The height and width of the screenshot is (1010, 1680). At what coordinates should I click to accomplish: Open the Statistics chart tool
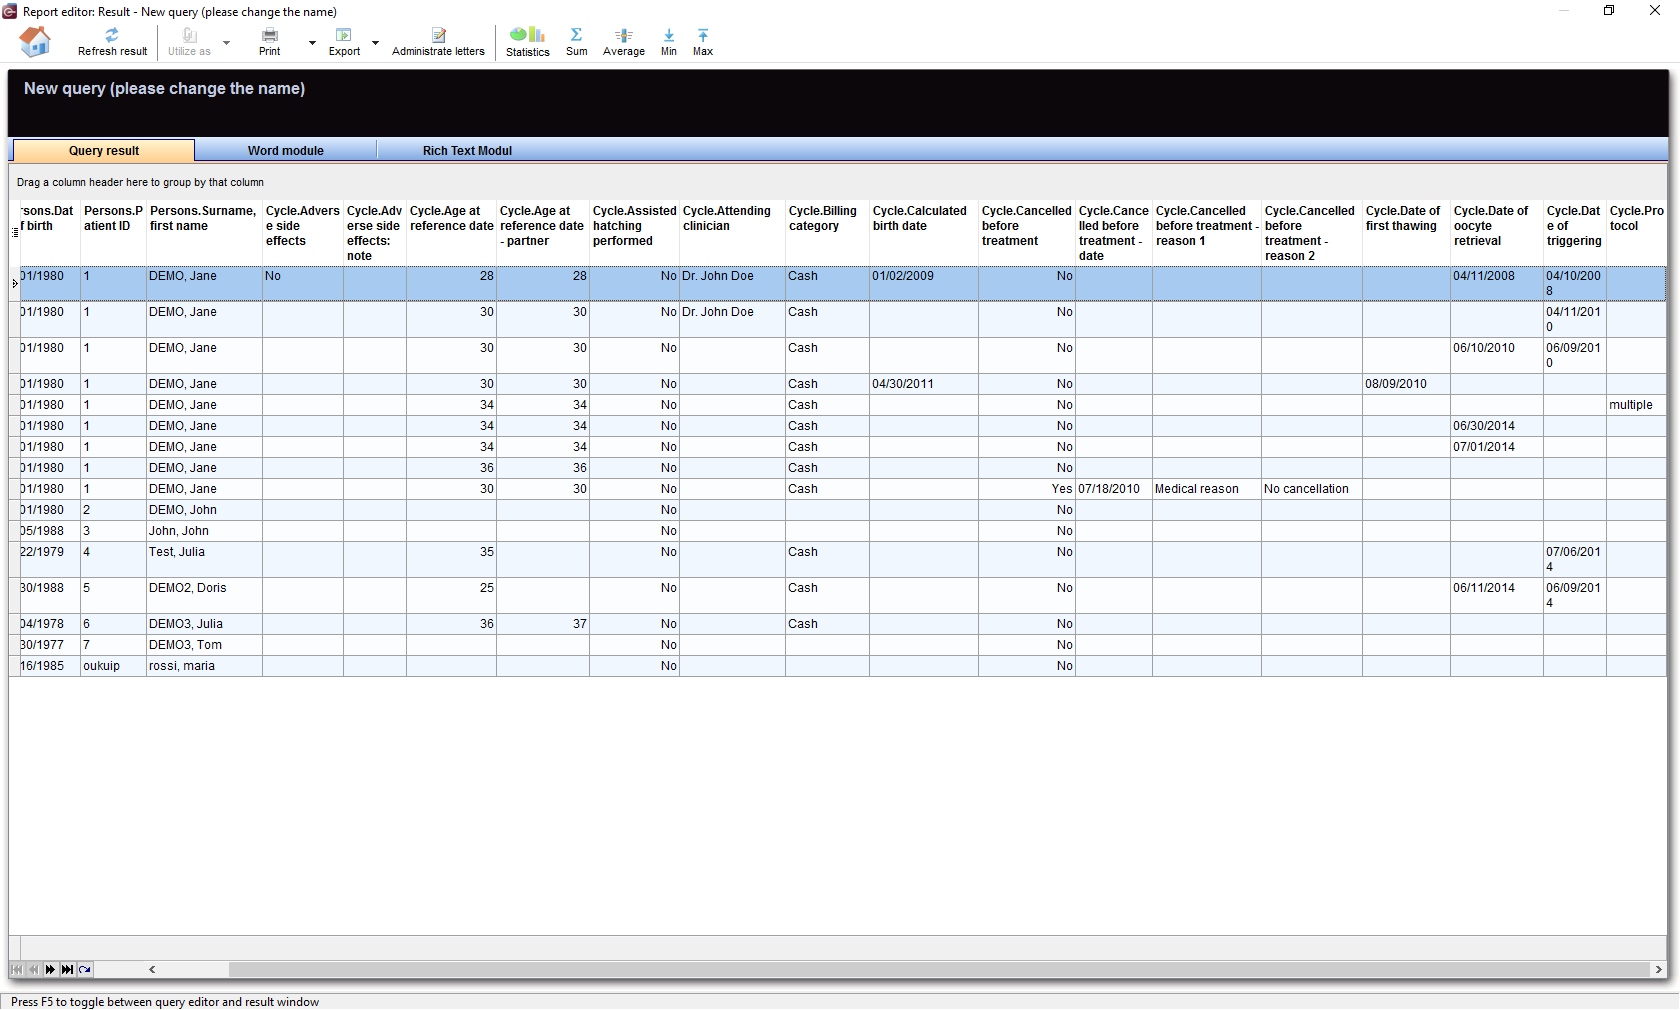pyautogui.click(x=528, y=42)
